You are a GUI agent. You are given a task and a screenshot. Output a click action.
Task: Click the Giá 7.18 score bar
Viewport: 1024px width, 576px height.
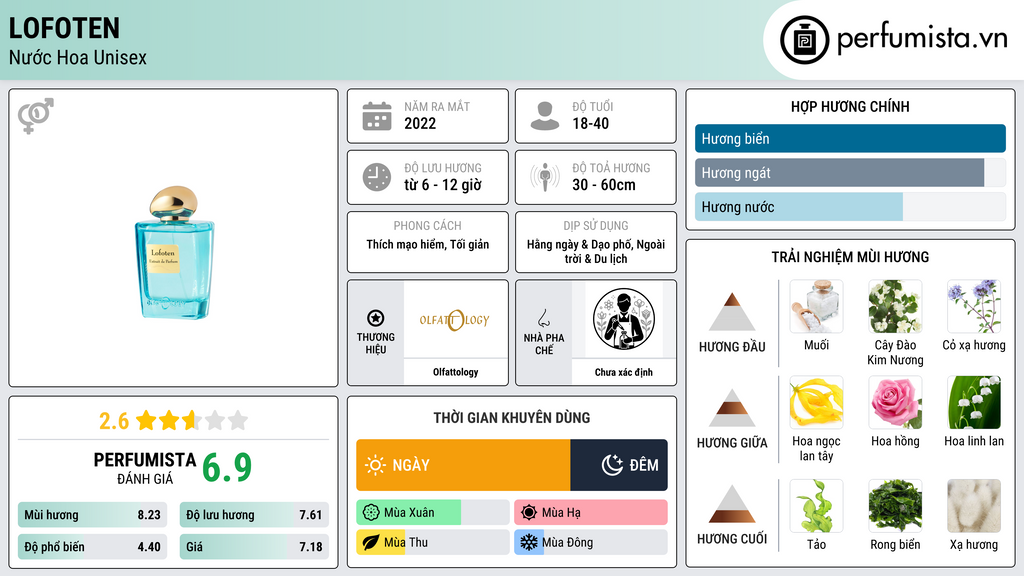coord(254,547)
